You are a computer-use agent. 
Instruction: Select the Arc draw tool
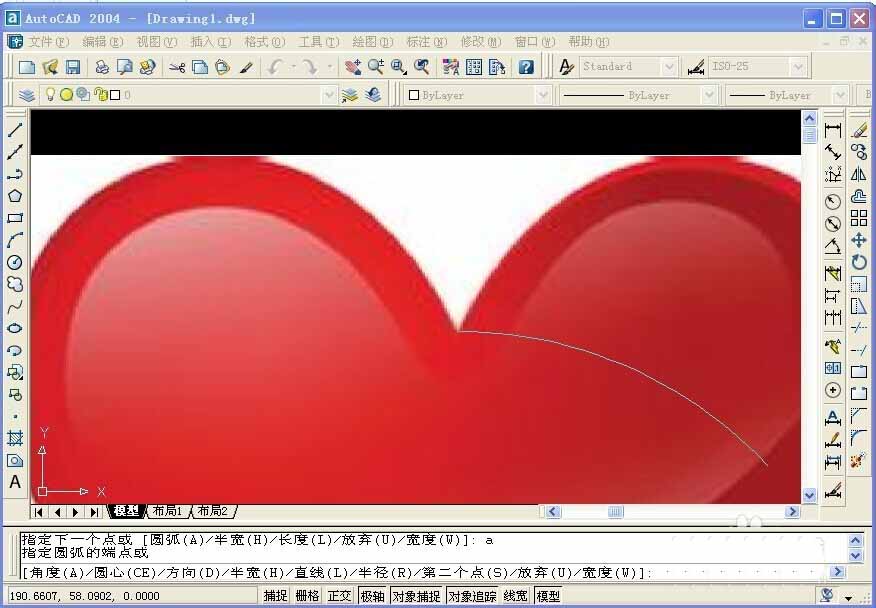(x=15, y=240)
